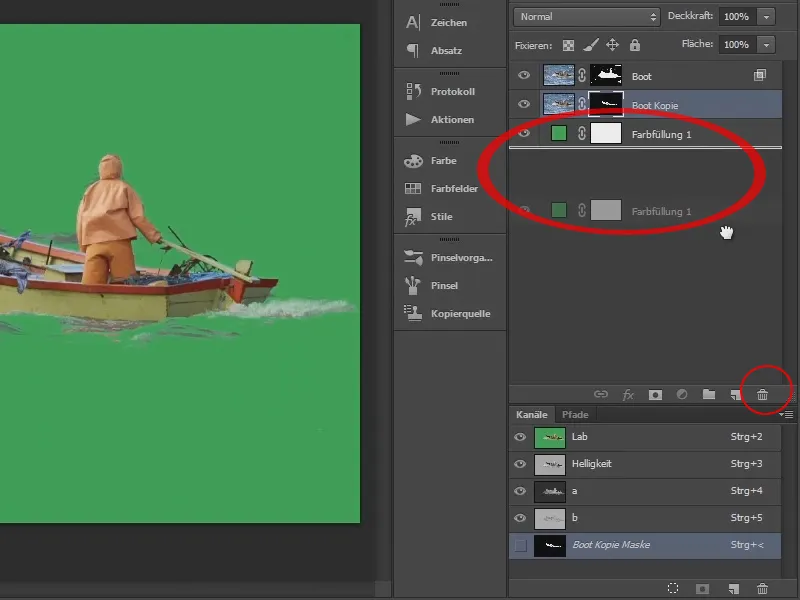
Task: Show the Boot Kopie Maske channel
Action: 520,545
